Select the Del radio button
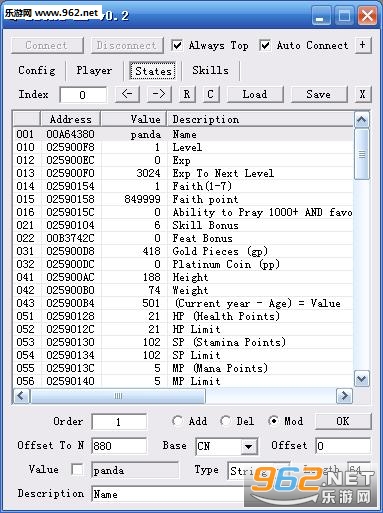Viewport: 383px width, 513px height. [x=226, y=421]
